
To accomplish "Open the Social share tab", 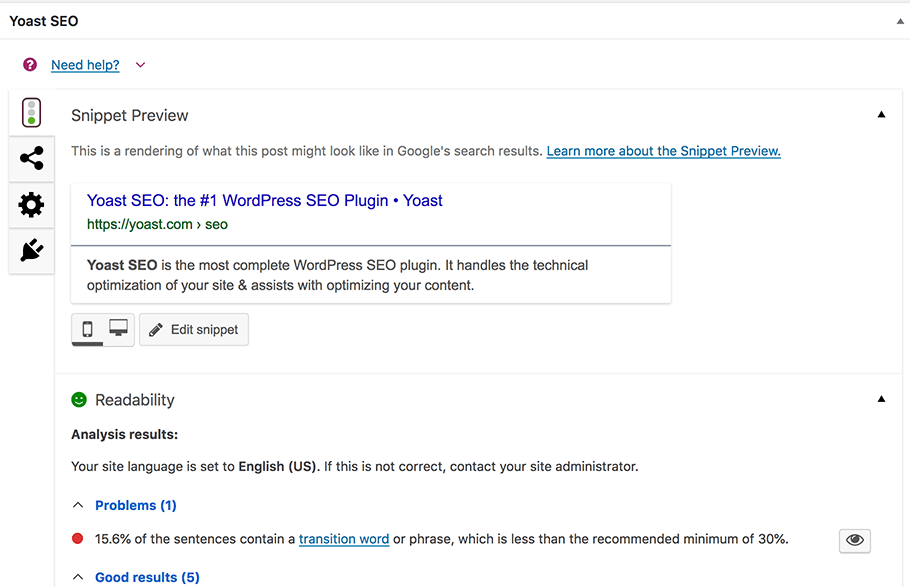I will pos(31,158).
